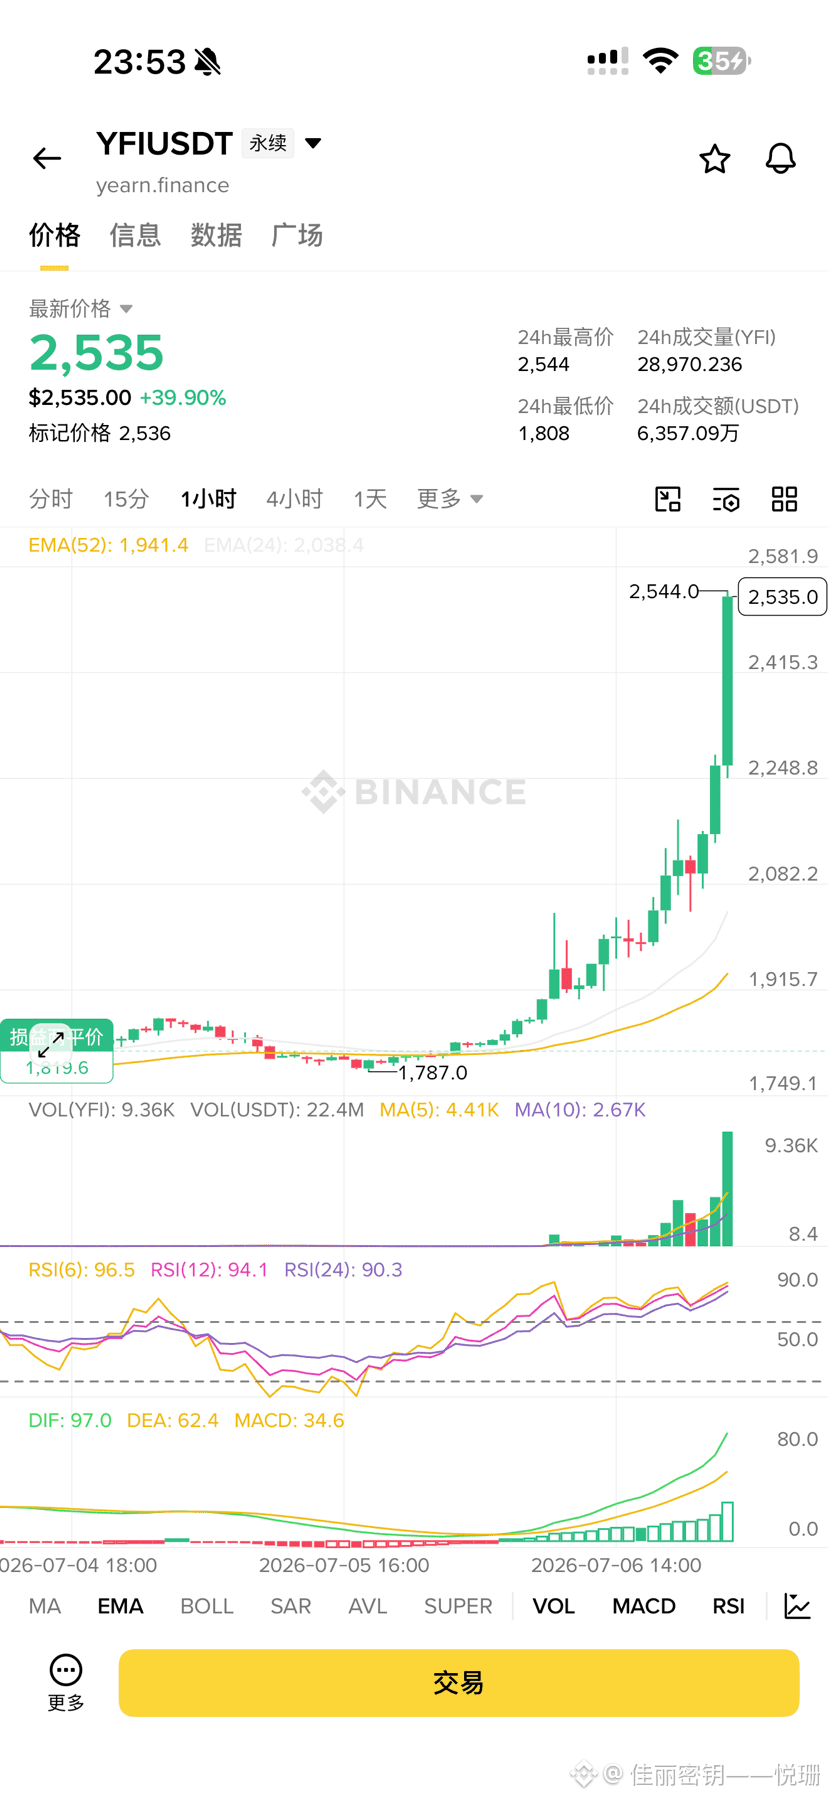Tap the current price tag 2,535.0
This screenshot has height=1800, width=828.
coord(782,597)
